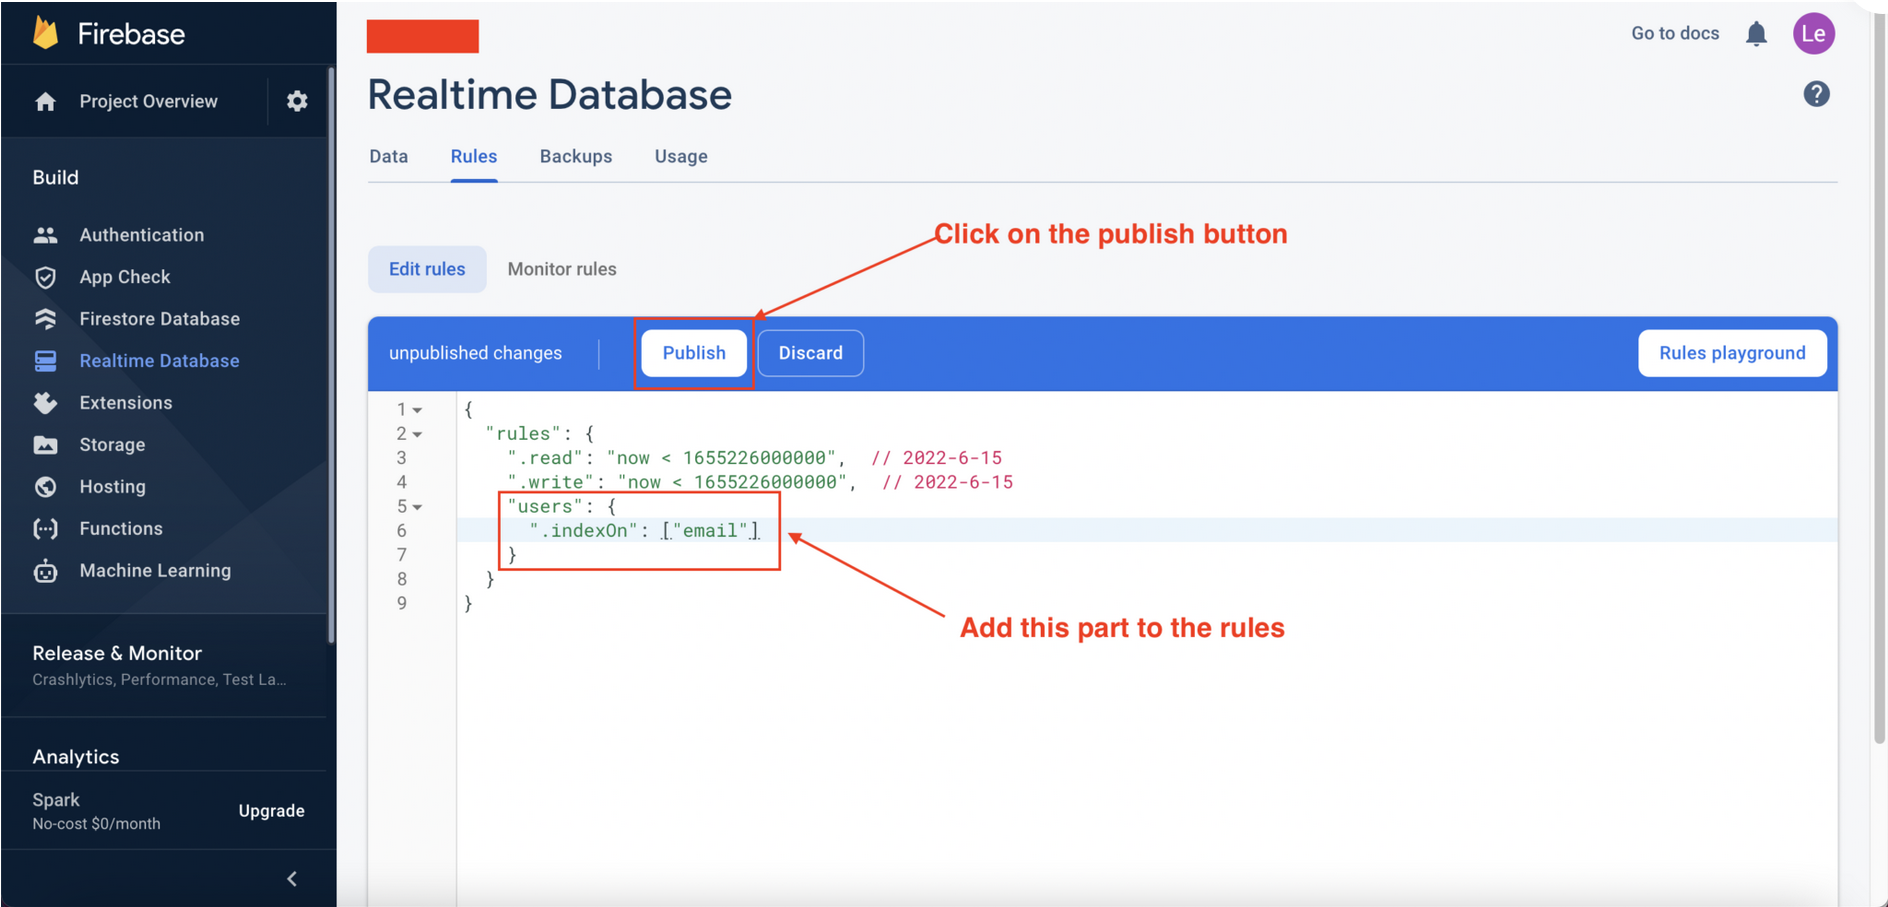The height and width of the screenshot is (907, 1888).
Task: Open Extensions in sidebar
Action: pos(126,403)
